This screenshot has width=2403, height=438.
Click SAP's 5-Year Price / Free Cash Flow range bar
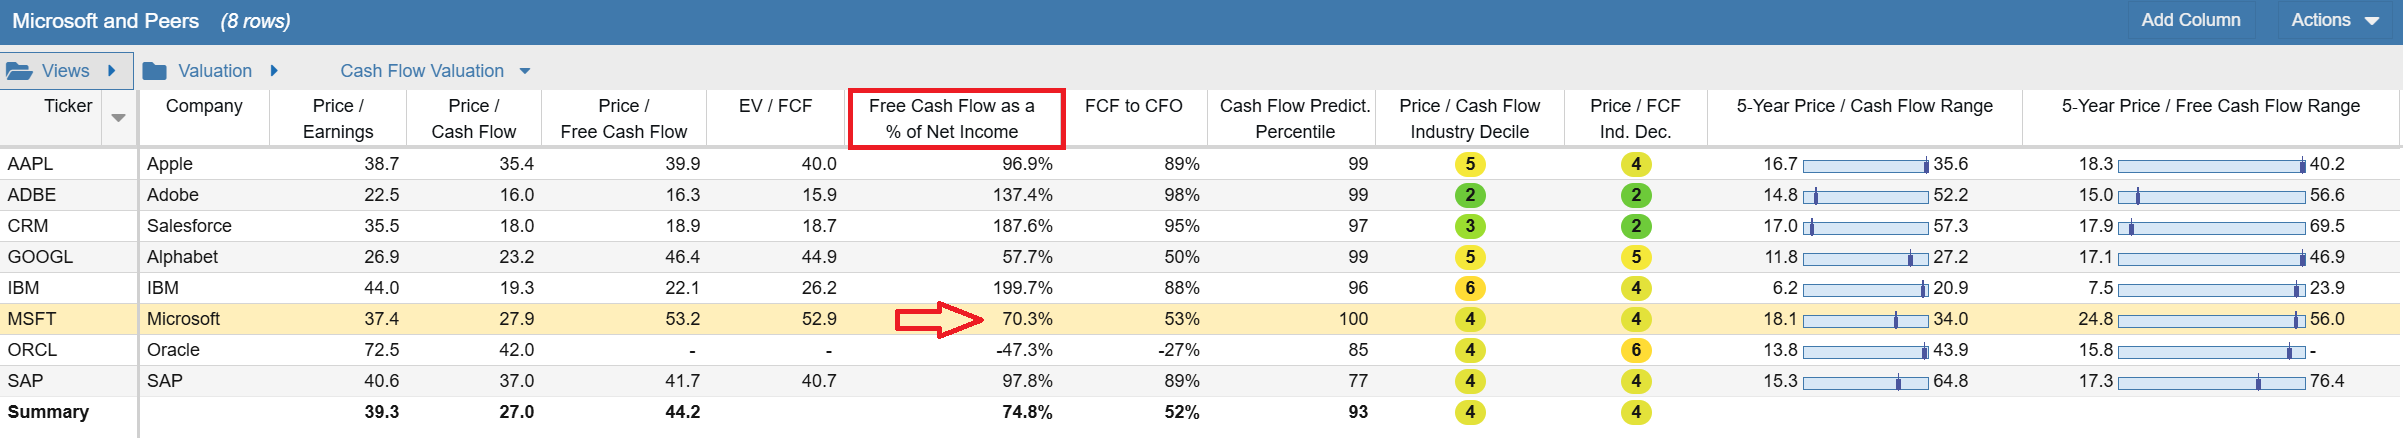[2212, 382]
